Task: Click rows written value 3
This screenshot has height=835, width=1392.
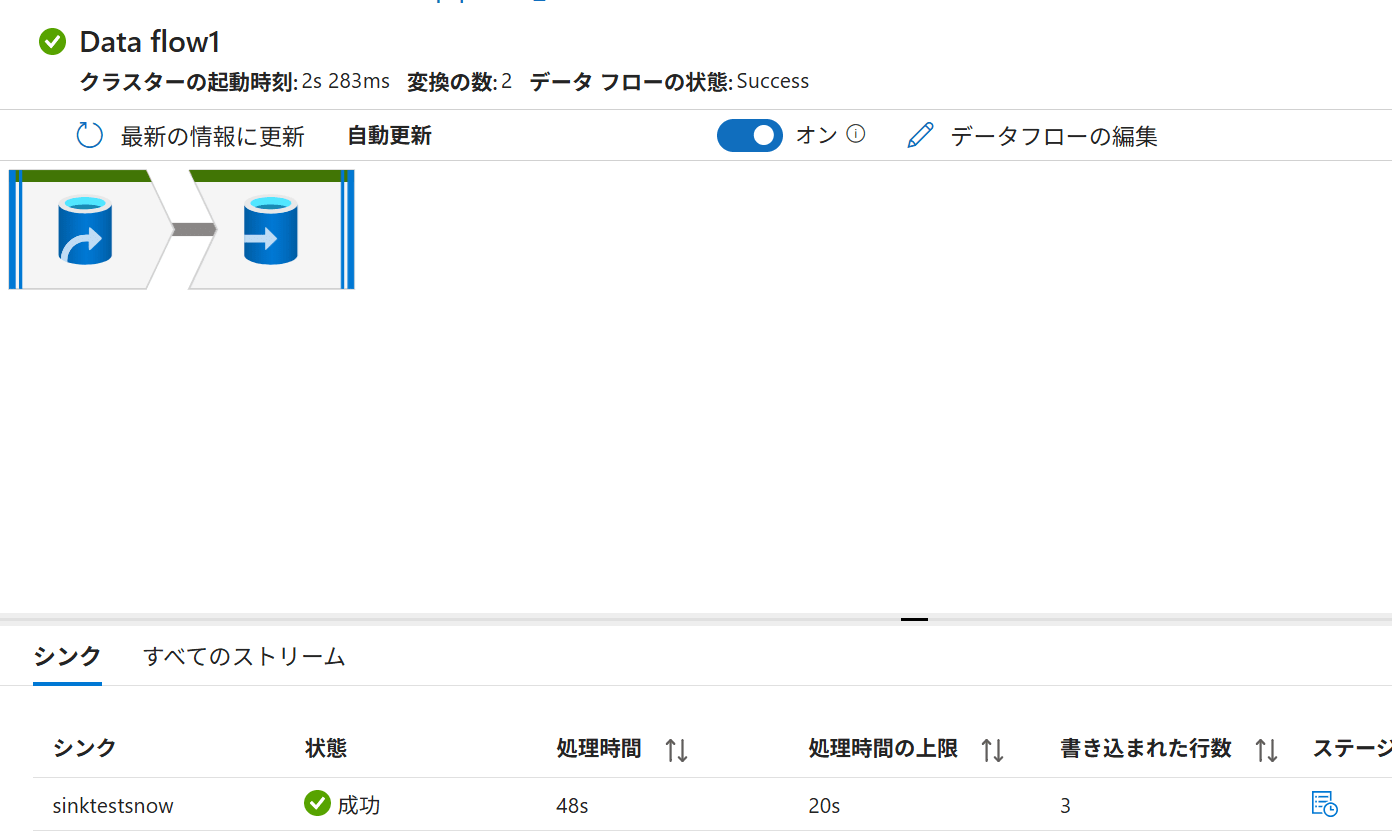Action: pos(1066,805)
